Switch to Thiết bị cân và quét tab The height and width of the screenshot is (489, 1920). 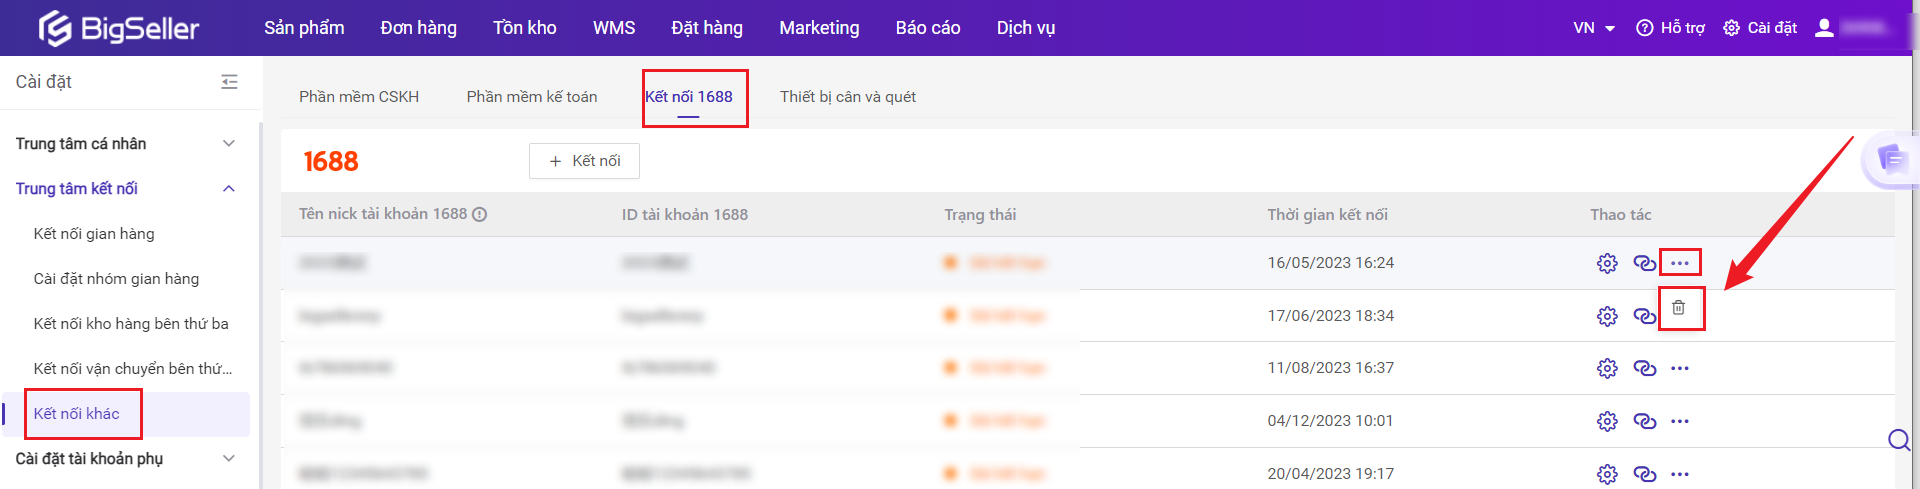[848, 97]
